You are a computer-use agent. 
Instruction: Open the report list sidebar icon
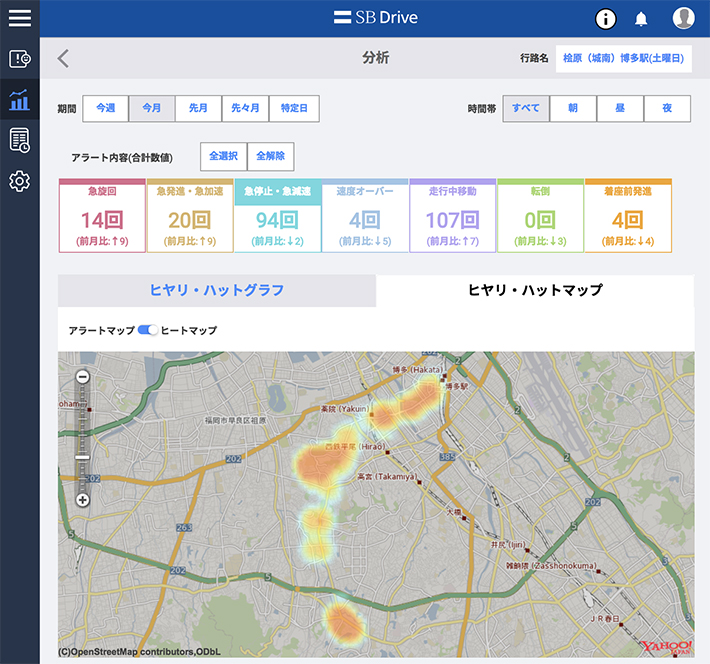(19, 141)
